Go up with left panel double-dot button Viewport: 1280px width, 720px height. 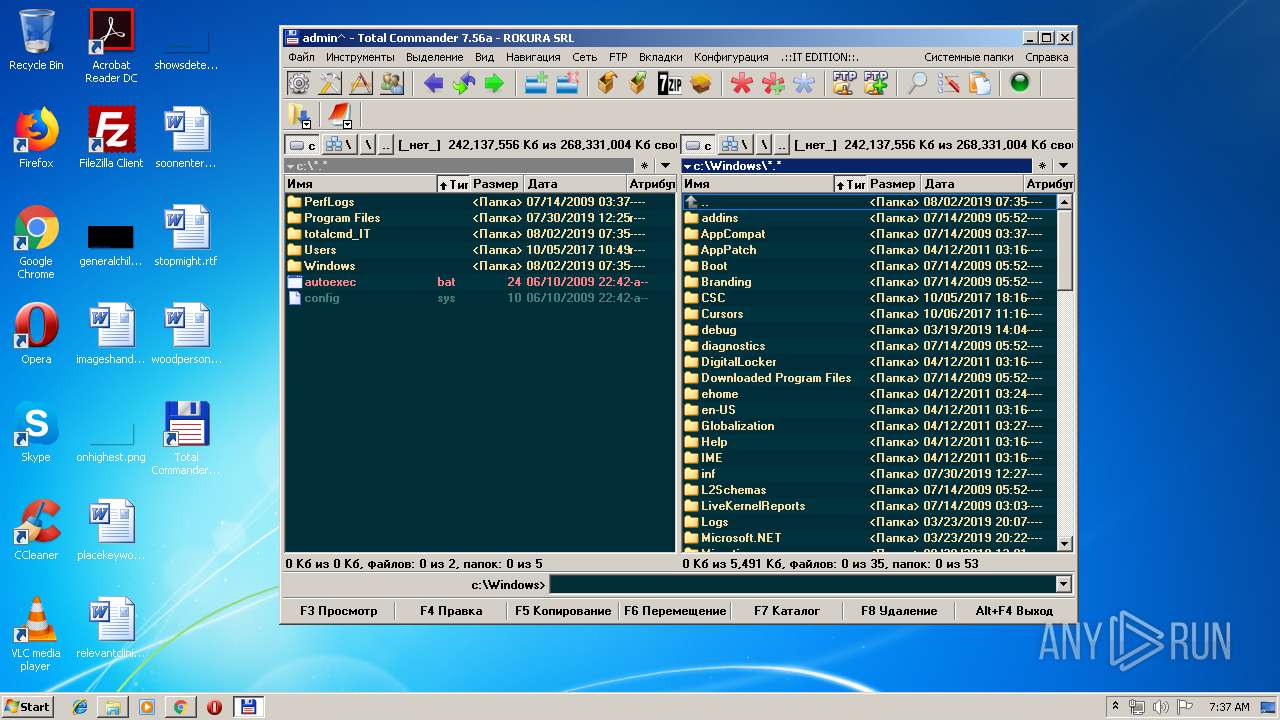387,145
